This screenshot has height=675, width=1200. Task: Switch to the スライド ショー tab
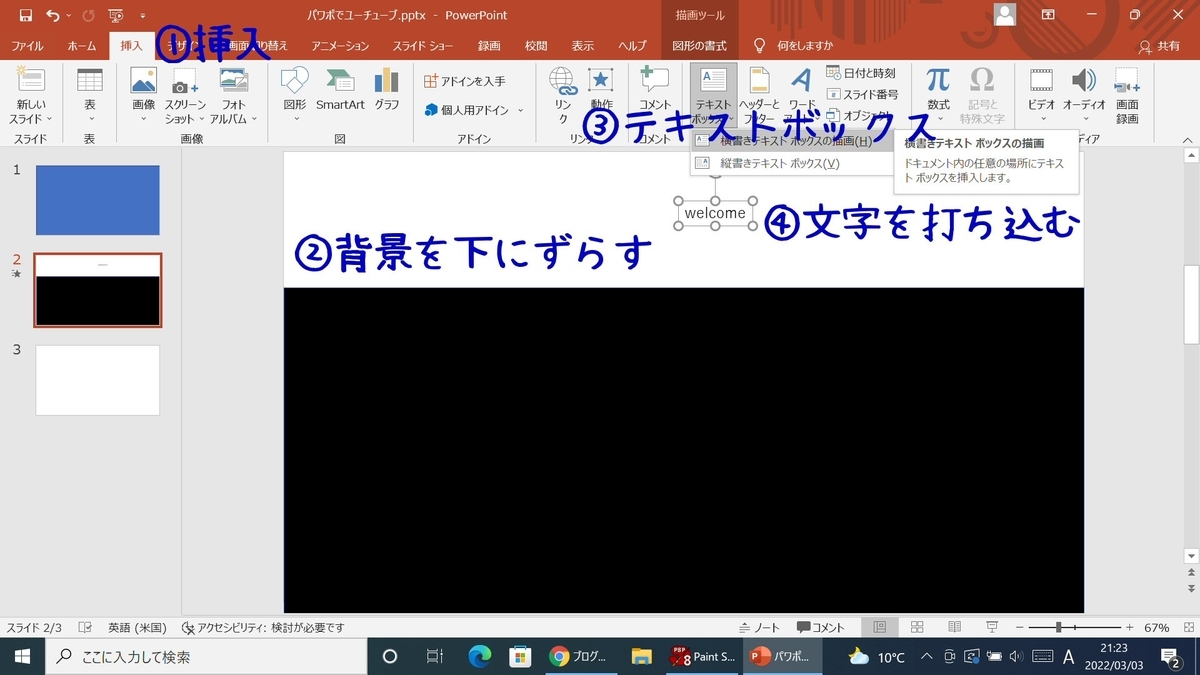coord(423,46)
